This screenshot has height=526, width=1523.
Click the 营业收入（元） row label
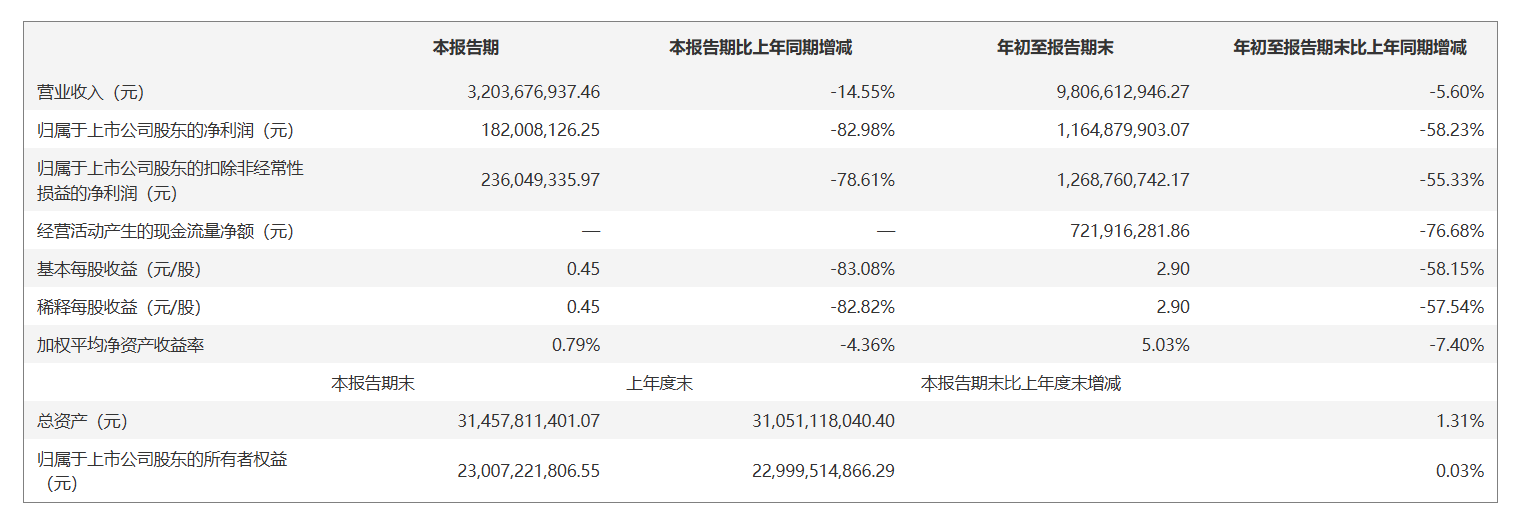[91, 92]
